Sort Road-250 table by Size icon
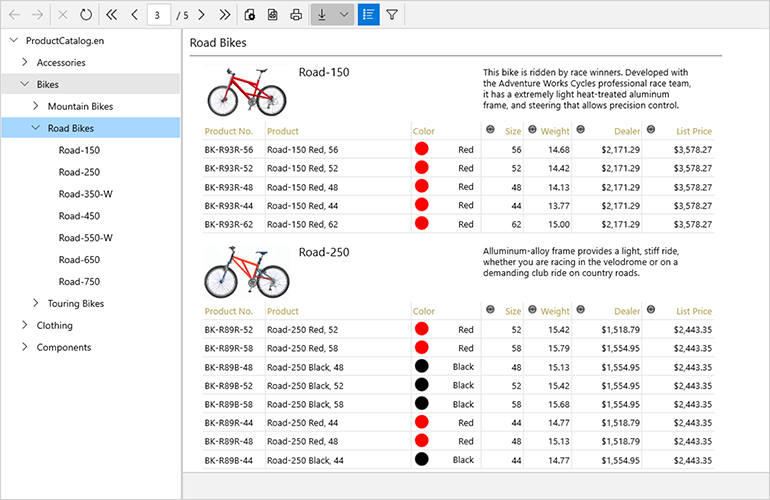 click(x=490, y=309)
